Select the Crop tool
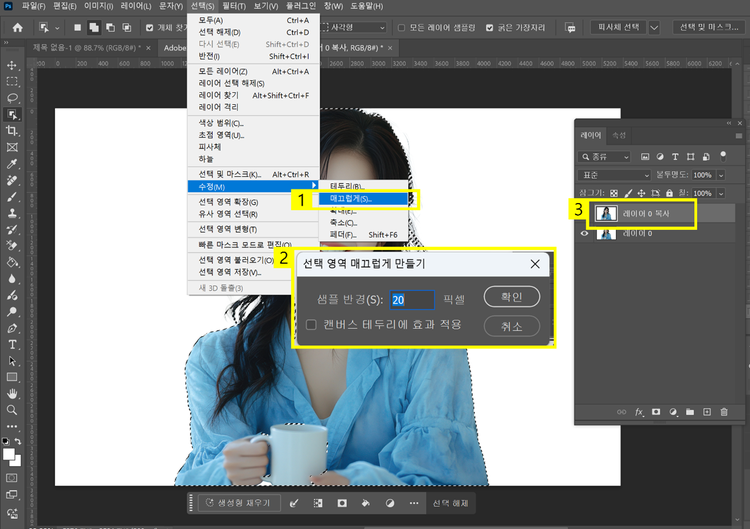750x529 pixels. click(x=12, y=131)
